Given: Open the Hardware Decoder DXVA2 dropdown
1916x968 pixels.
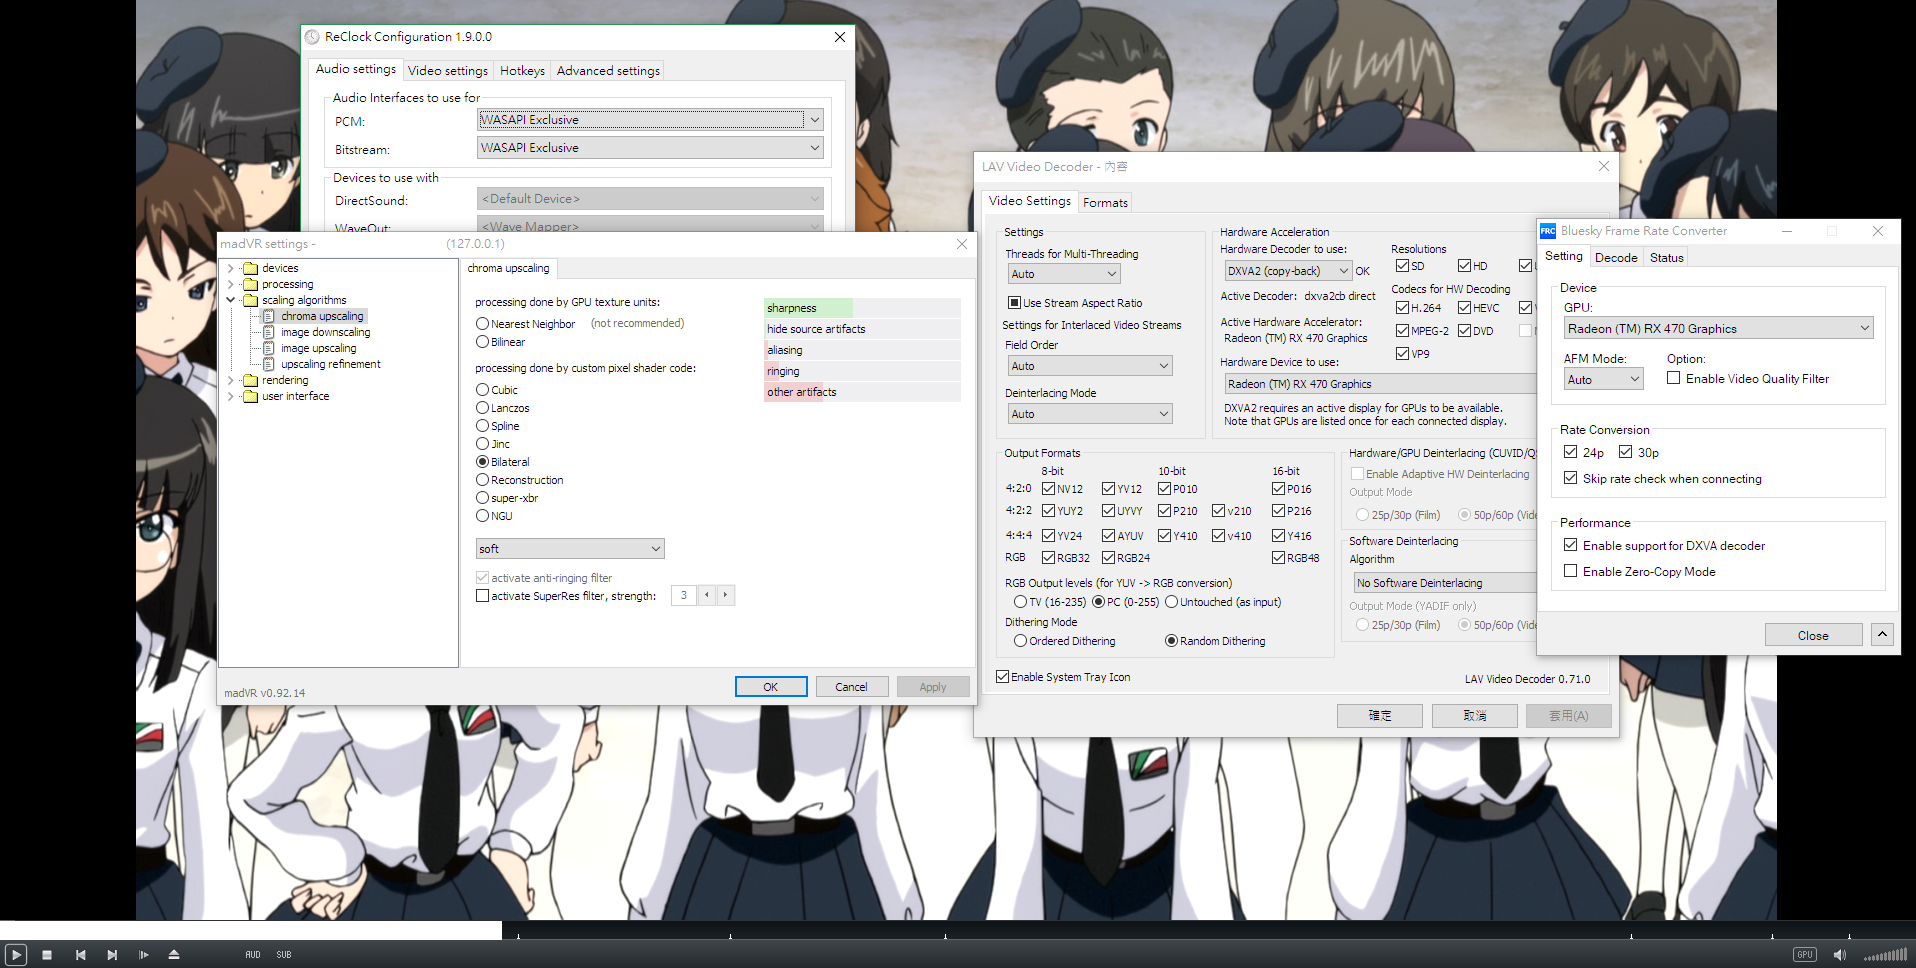Looking at the screenshot, I should pyautogui.click(x=1288, y=271).
